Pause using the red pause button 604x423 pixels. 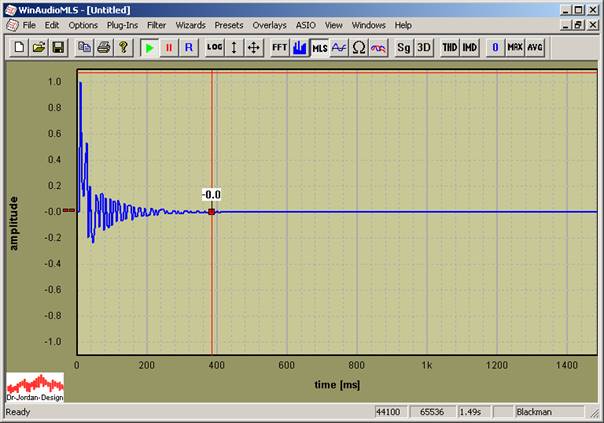168,47
